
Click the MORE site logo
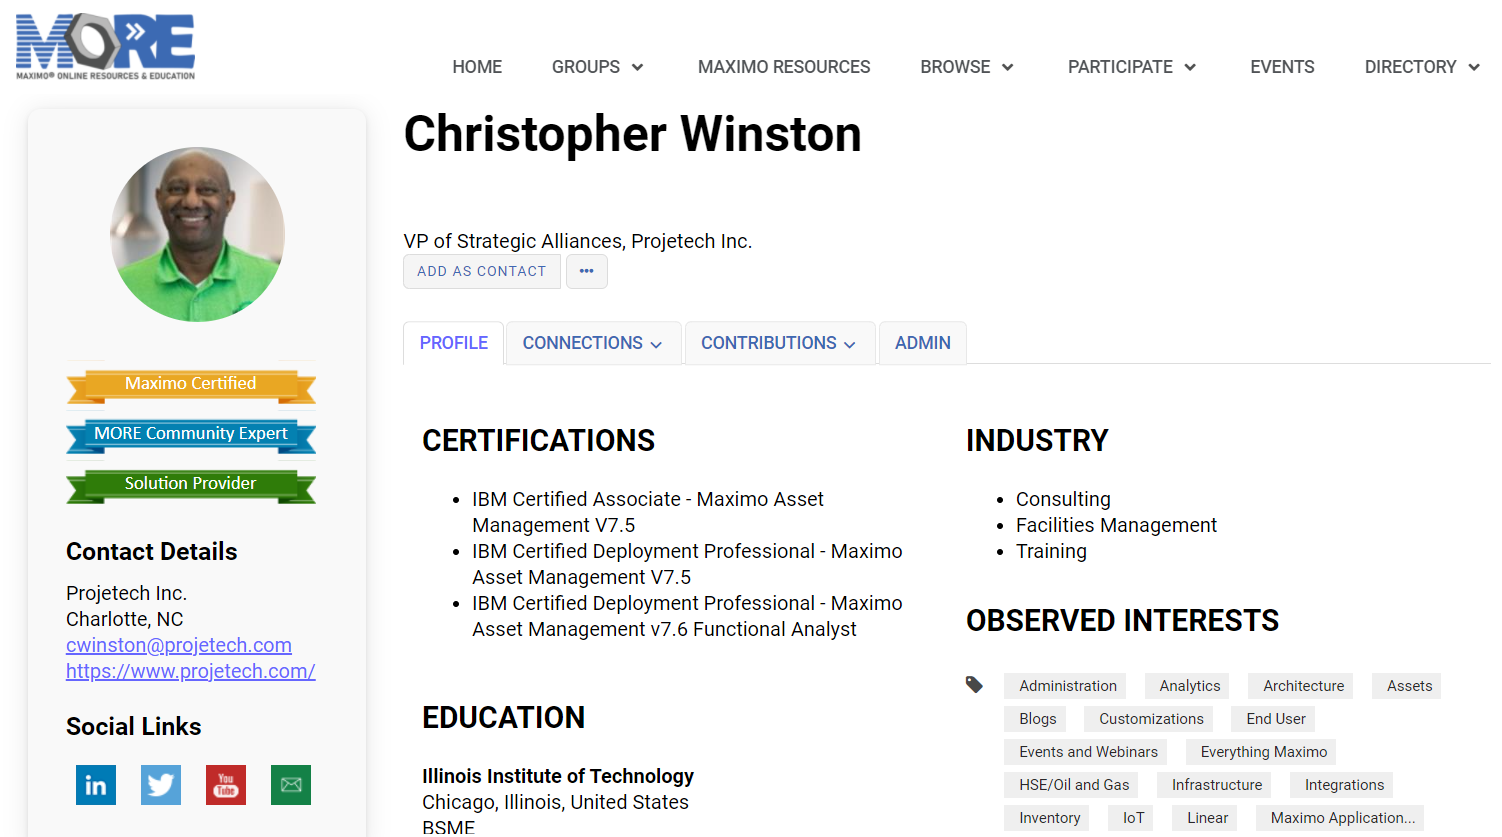[x=105, y=47]
